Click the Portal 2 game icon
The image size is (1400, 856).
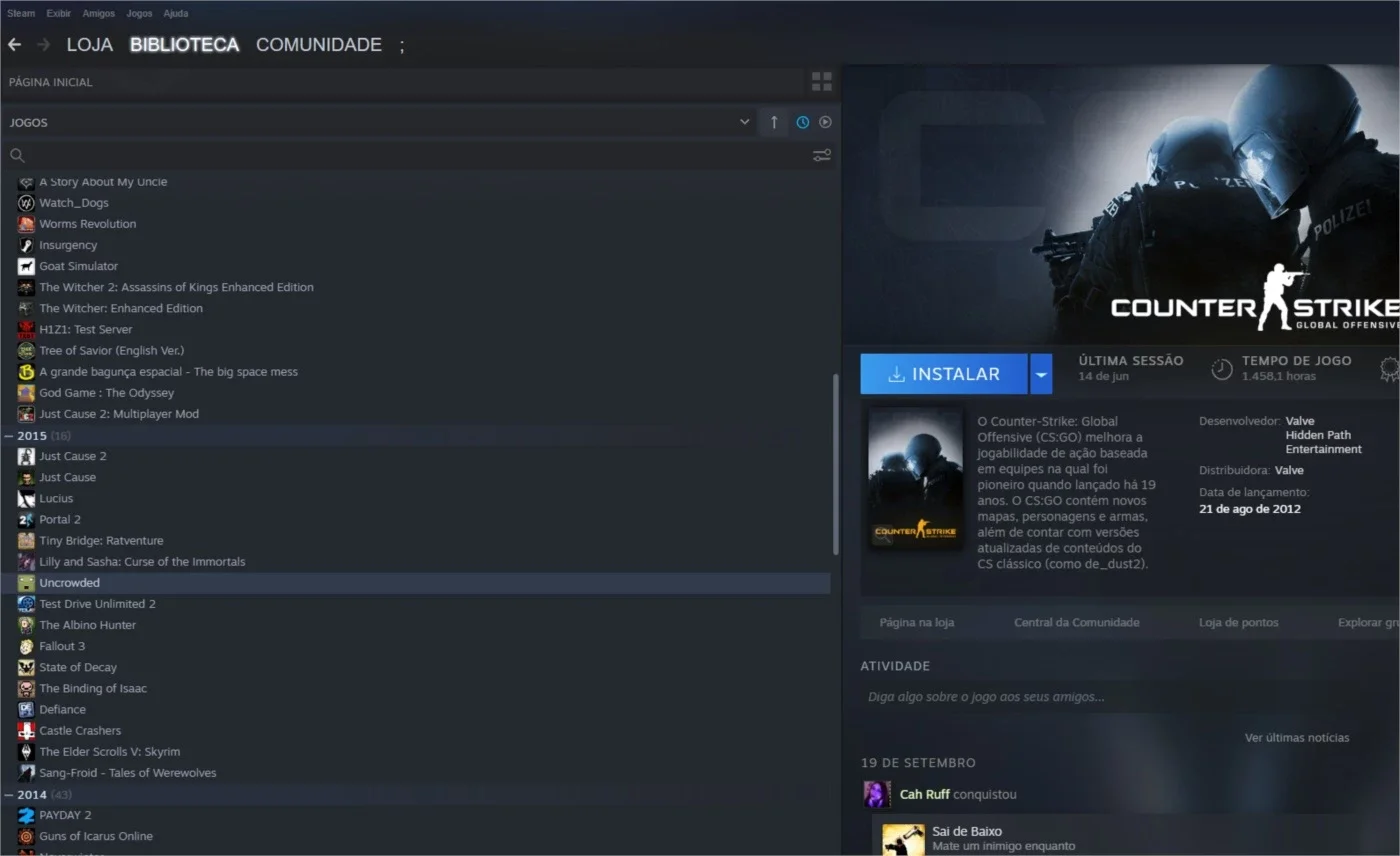(x=26, y=520)
